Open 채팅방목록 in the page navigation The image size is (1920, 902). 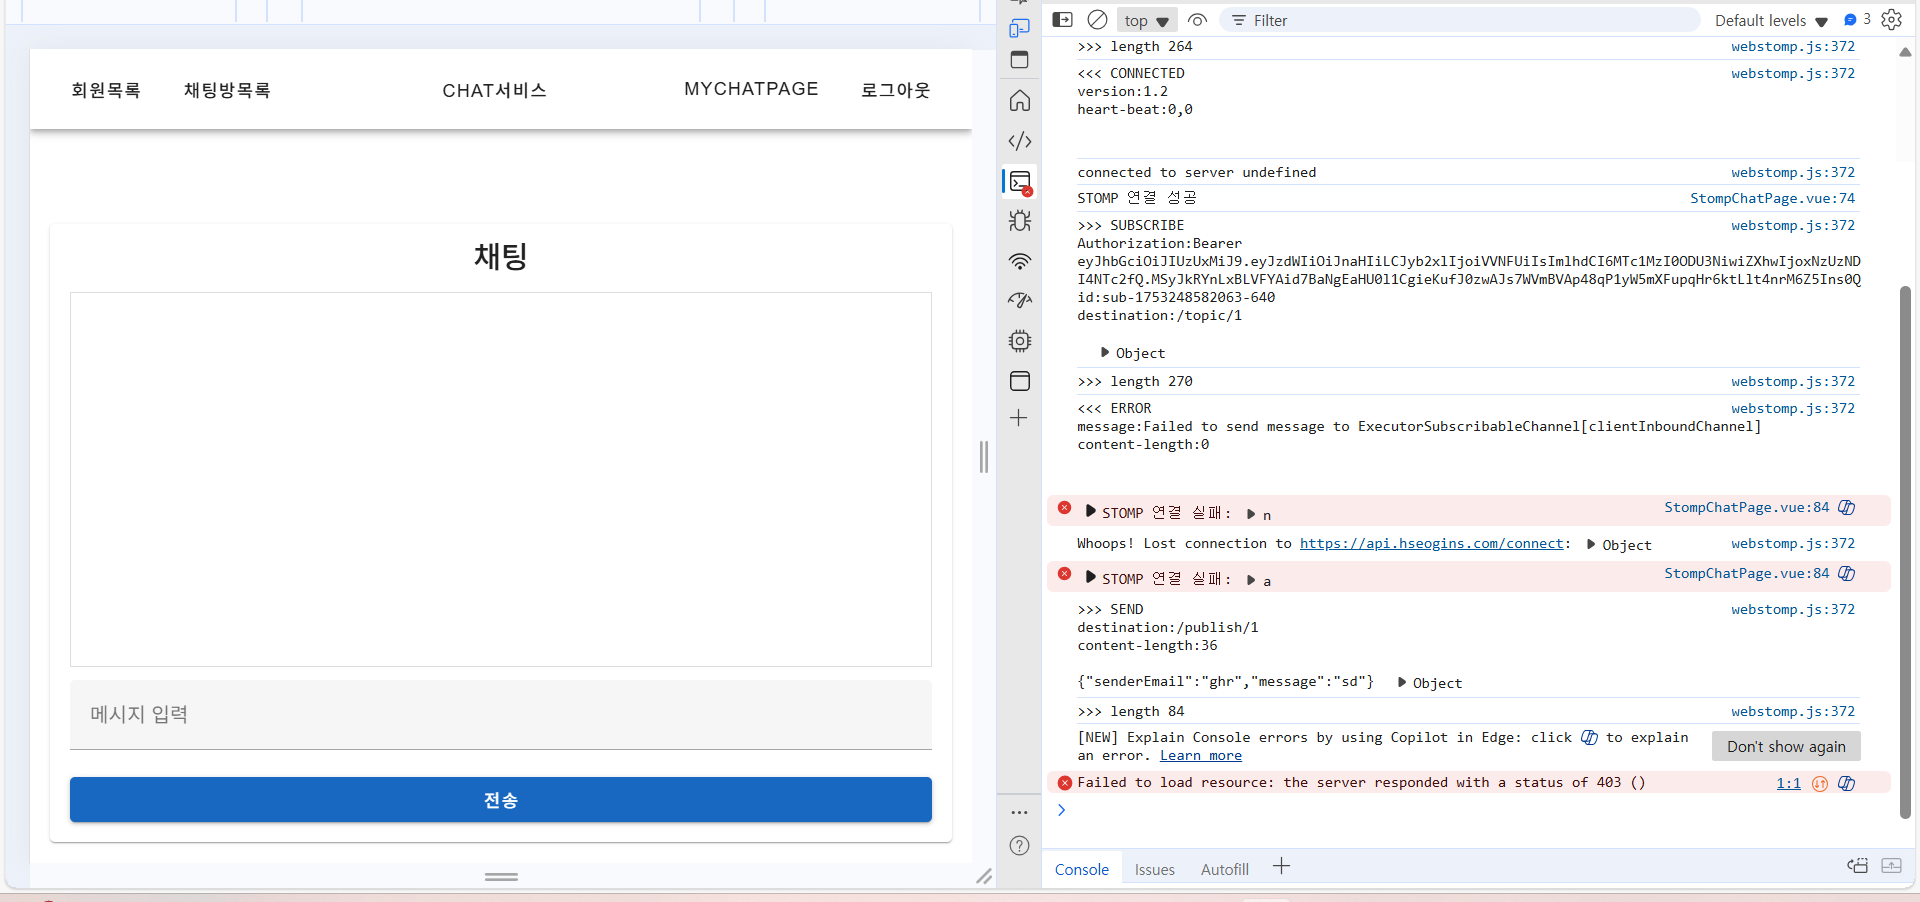click(x=227, y=90)
